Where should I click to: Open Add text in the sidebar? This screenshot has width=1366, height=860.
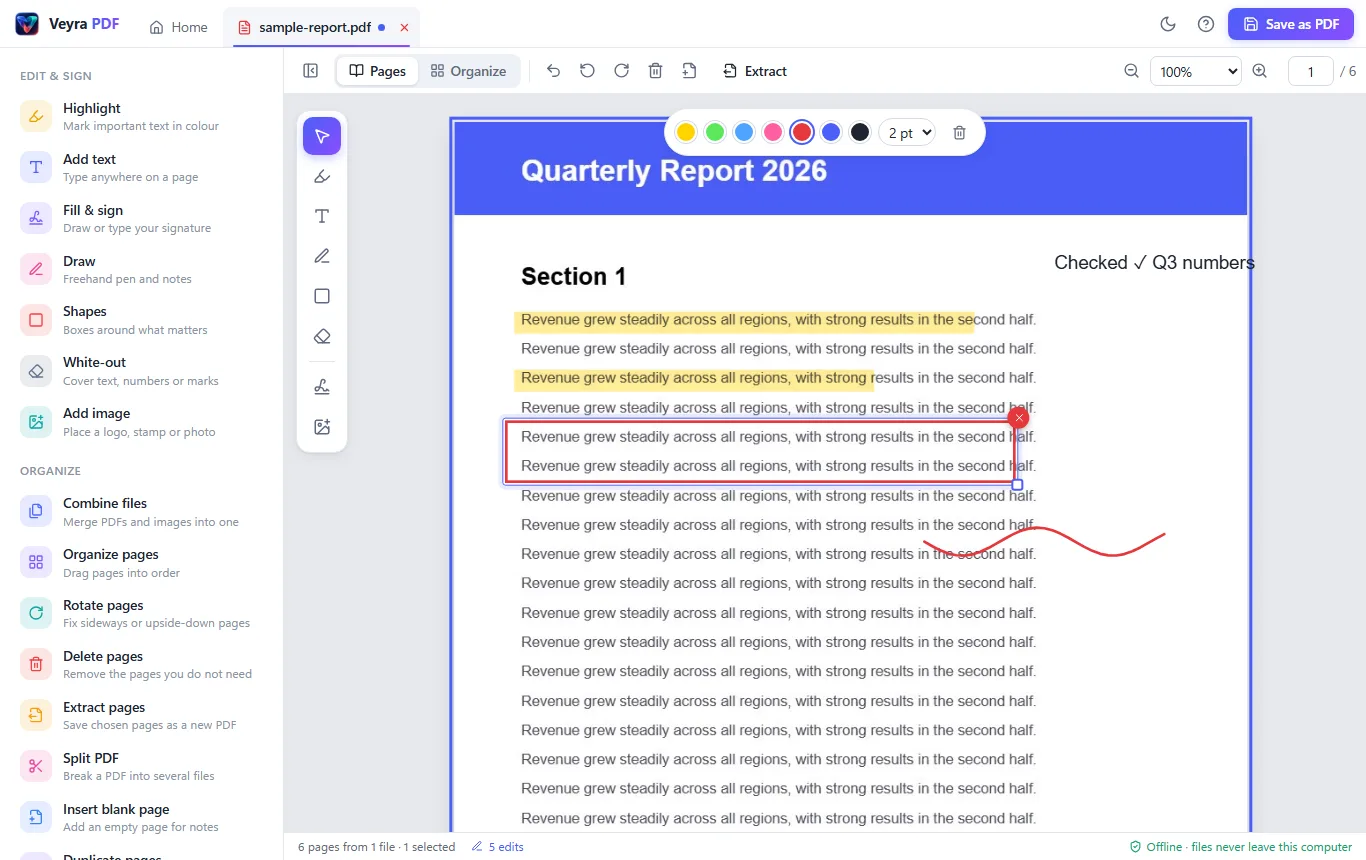click(141, 167)
